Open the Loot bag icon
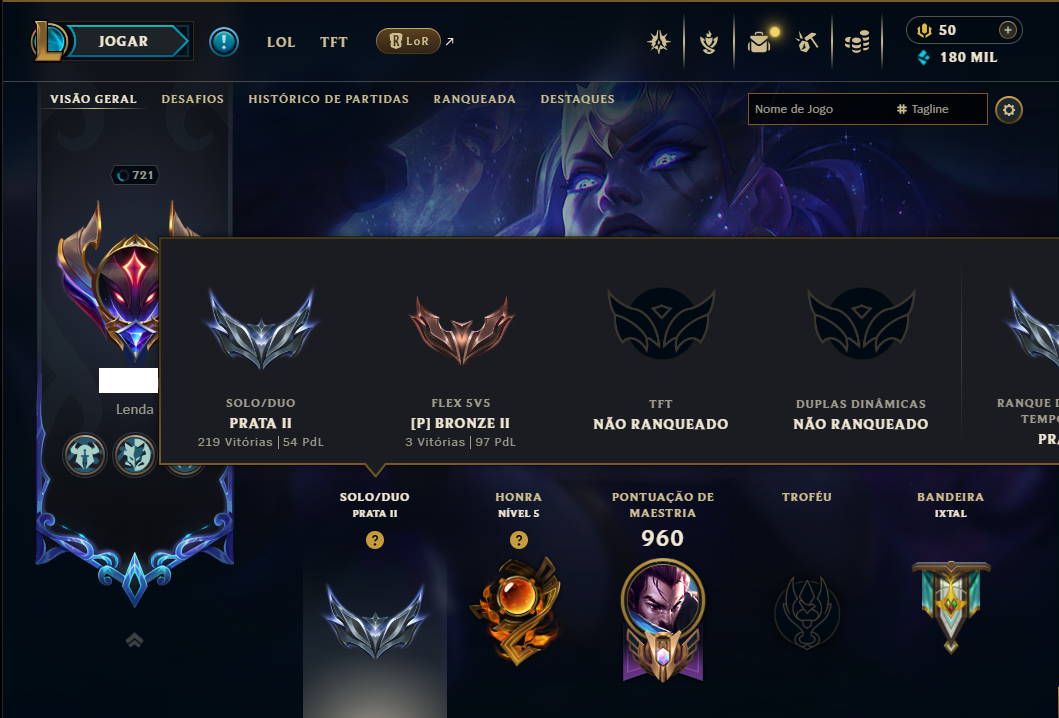 coord(760,43)
